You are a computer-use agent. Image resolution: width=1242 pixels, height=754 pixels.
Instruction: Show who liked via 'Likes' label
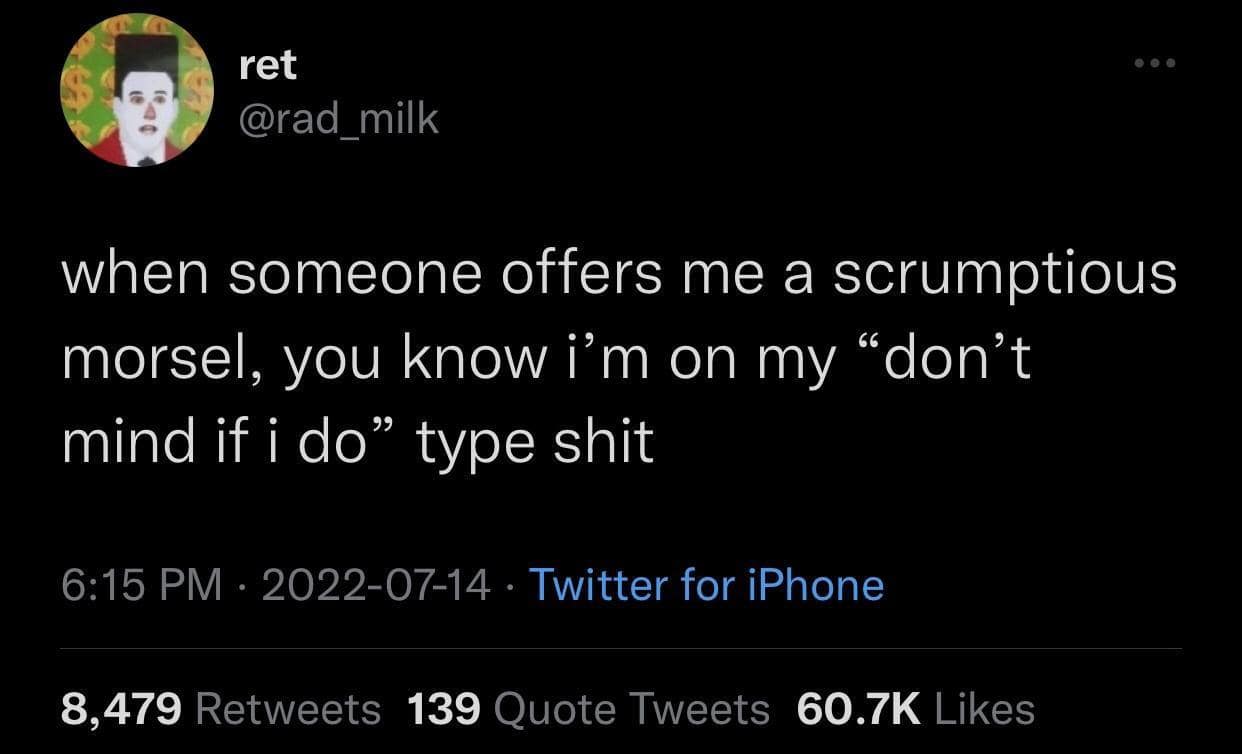pos(983,709)
